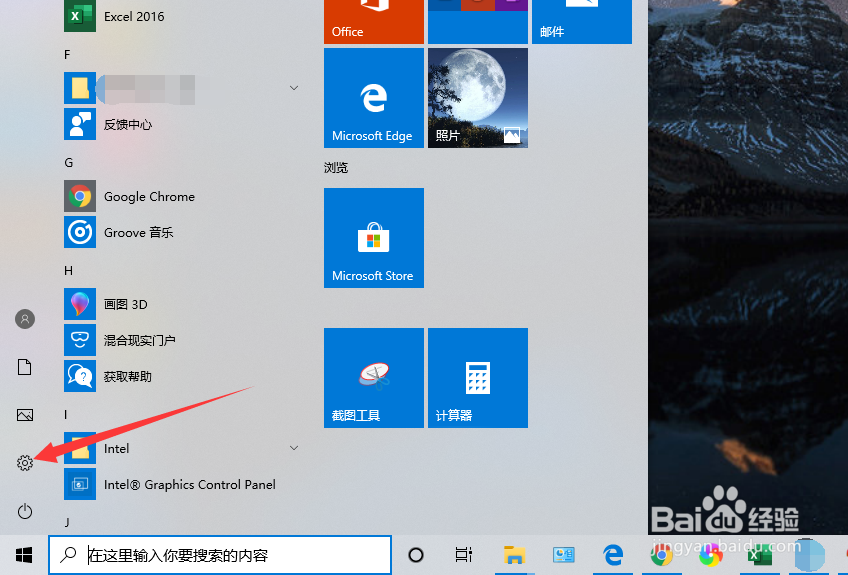Open 混合现实门户 app
848x575 pixels.
tap(181, 340)
